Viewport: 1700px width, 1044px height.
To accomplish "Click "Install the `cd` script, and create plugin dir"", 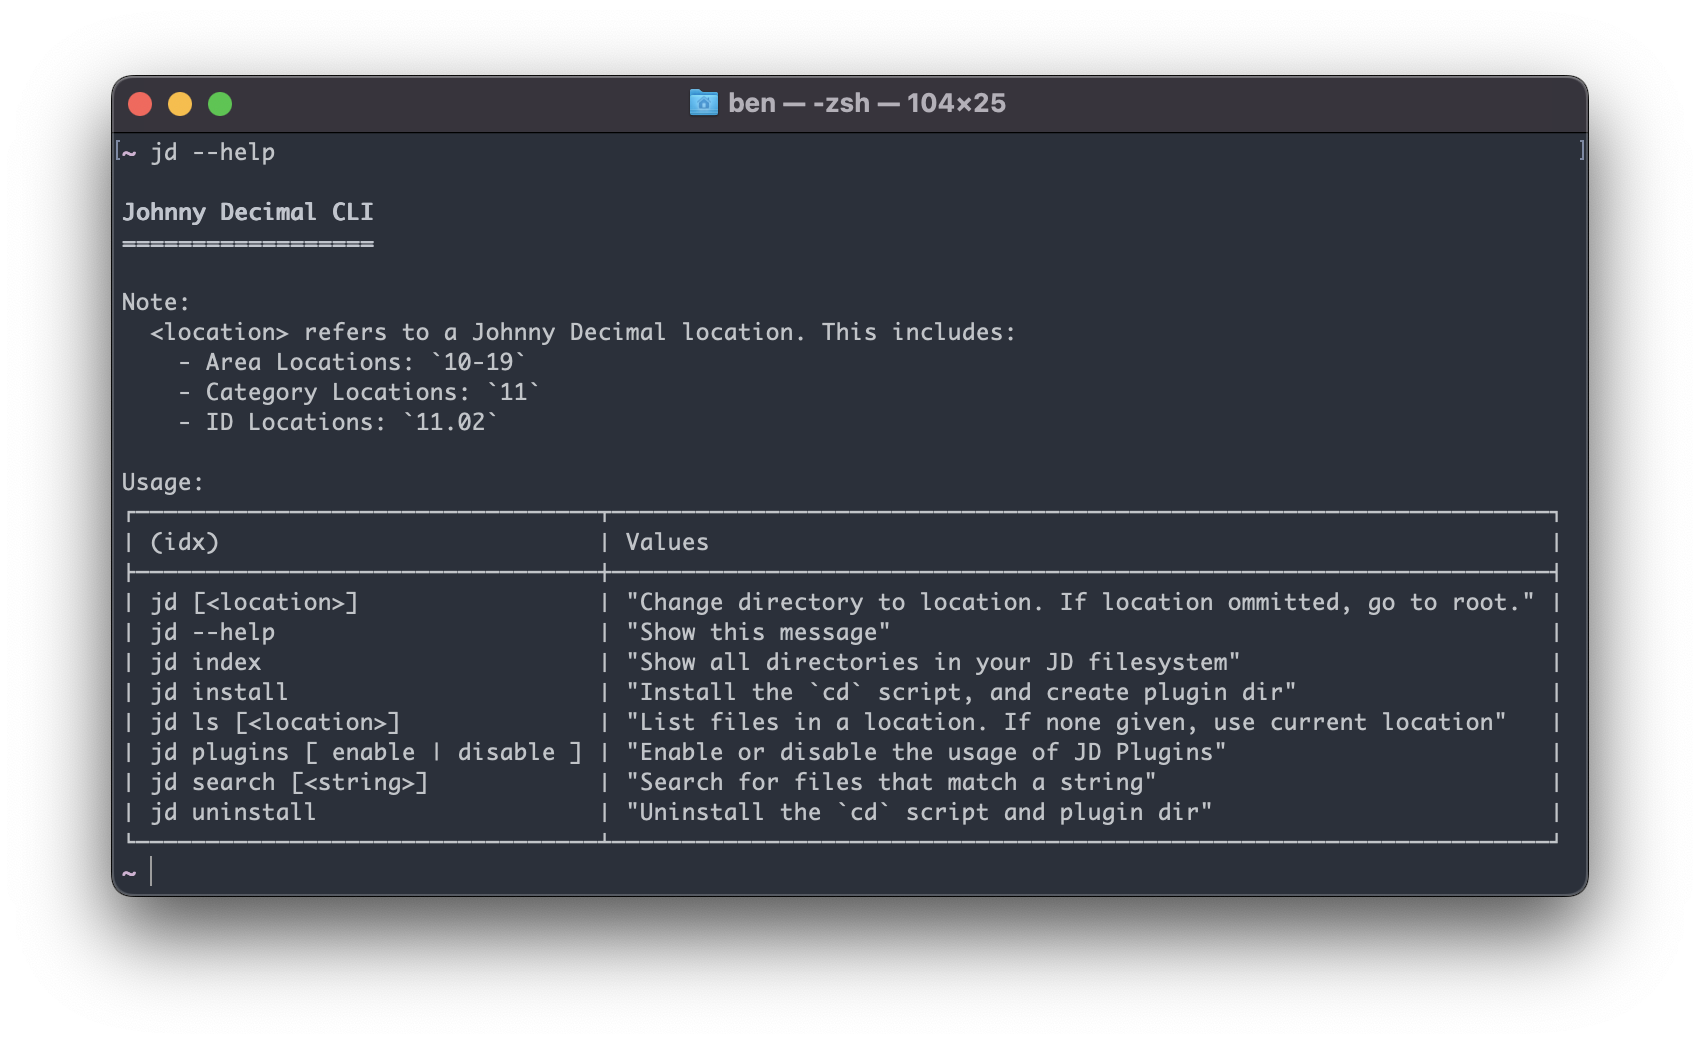I will click(961, 692).
